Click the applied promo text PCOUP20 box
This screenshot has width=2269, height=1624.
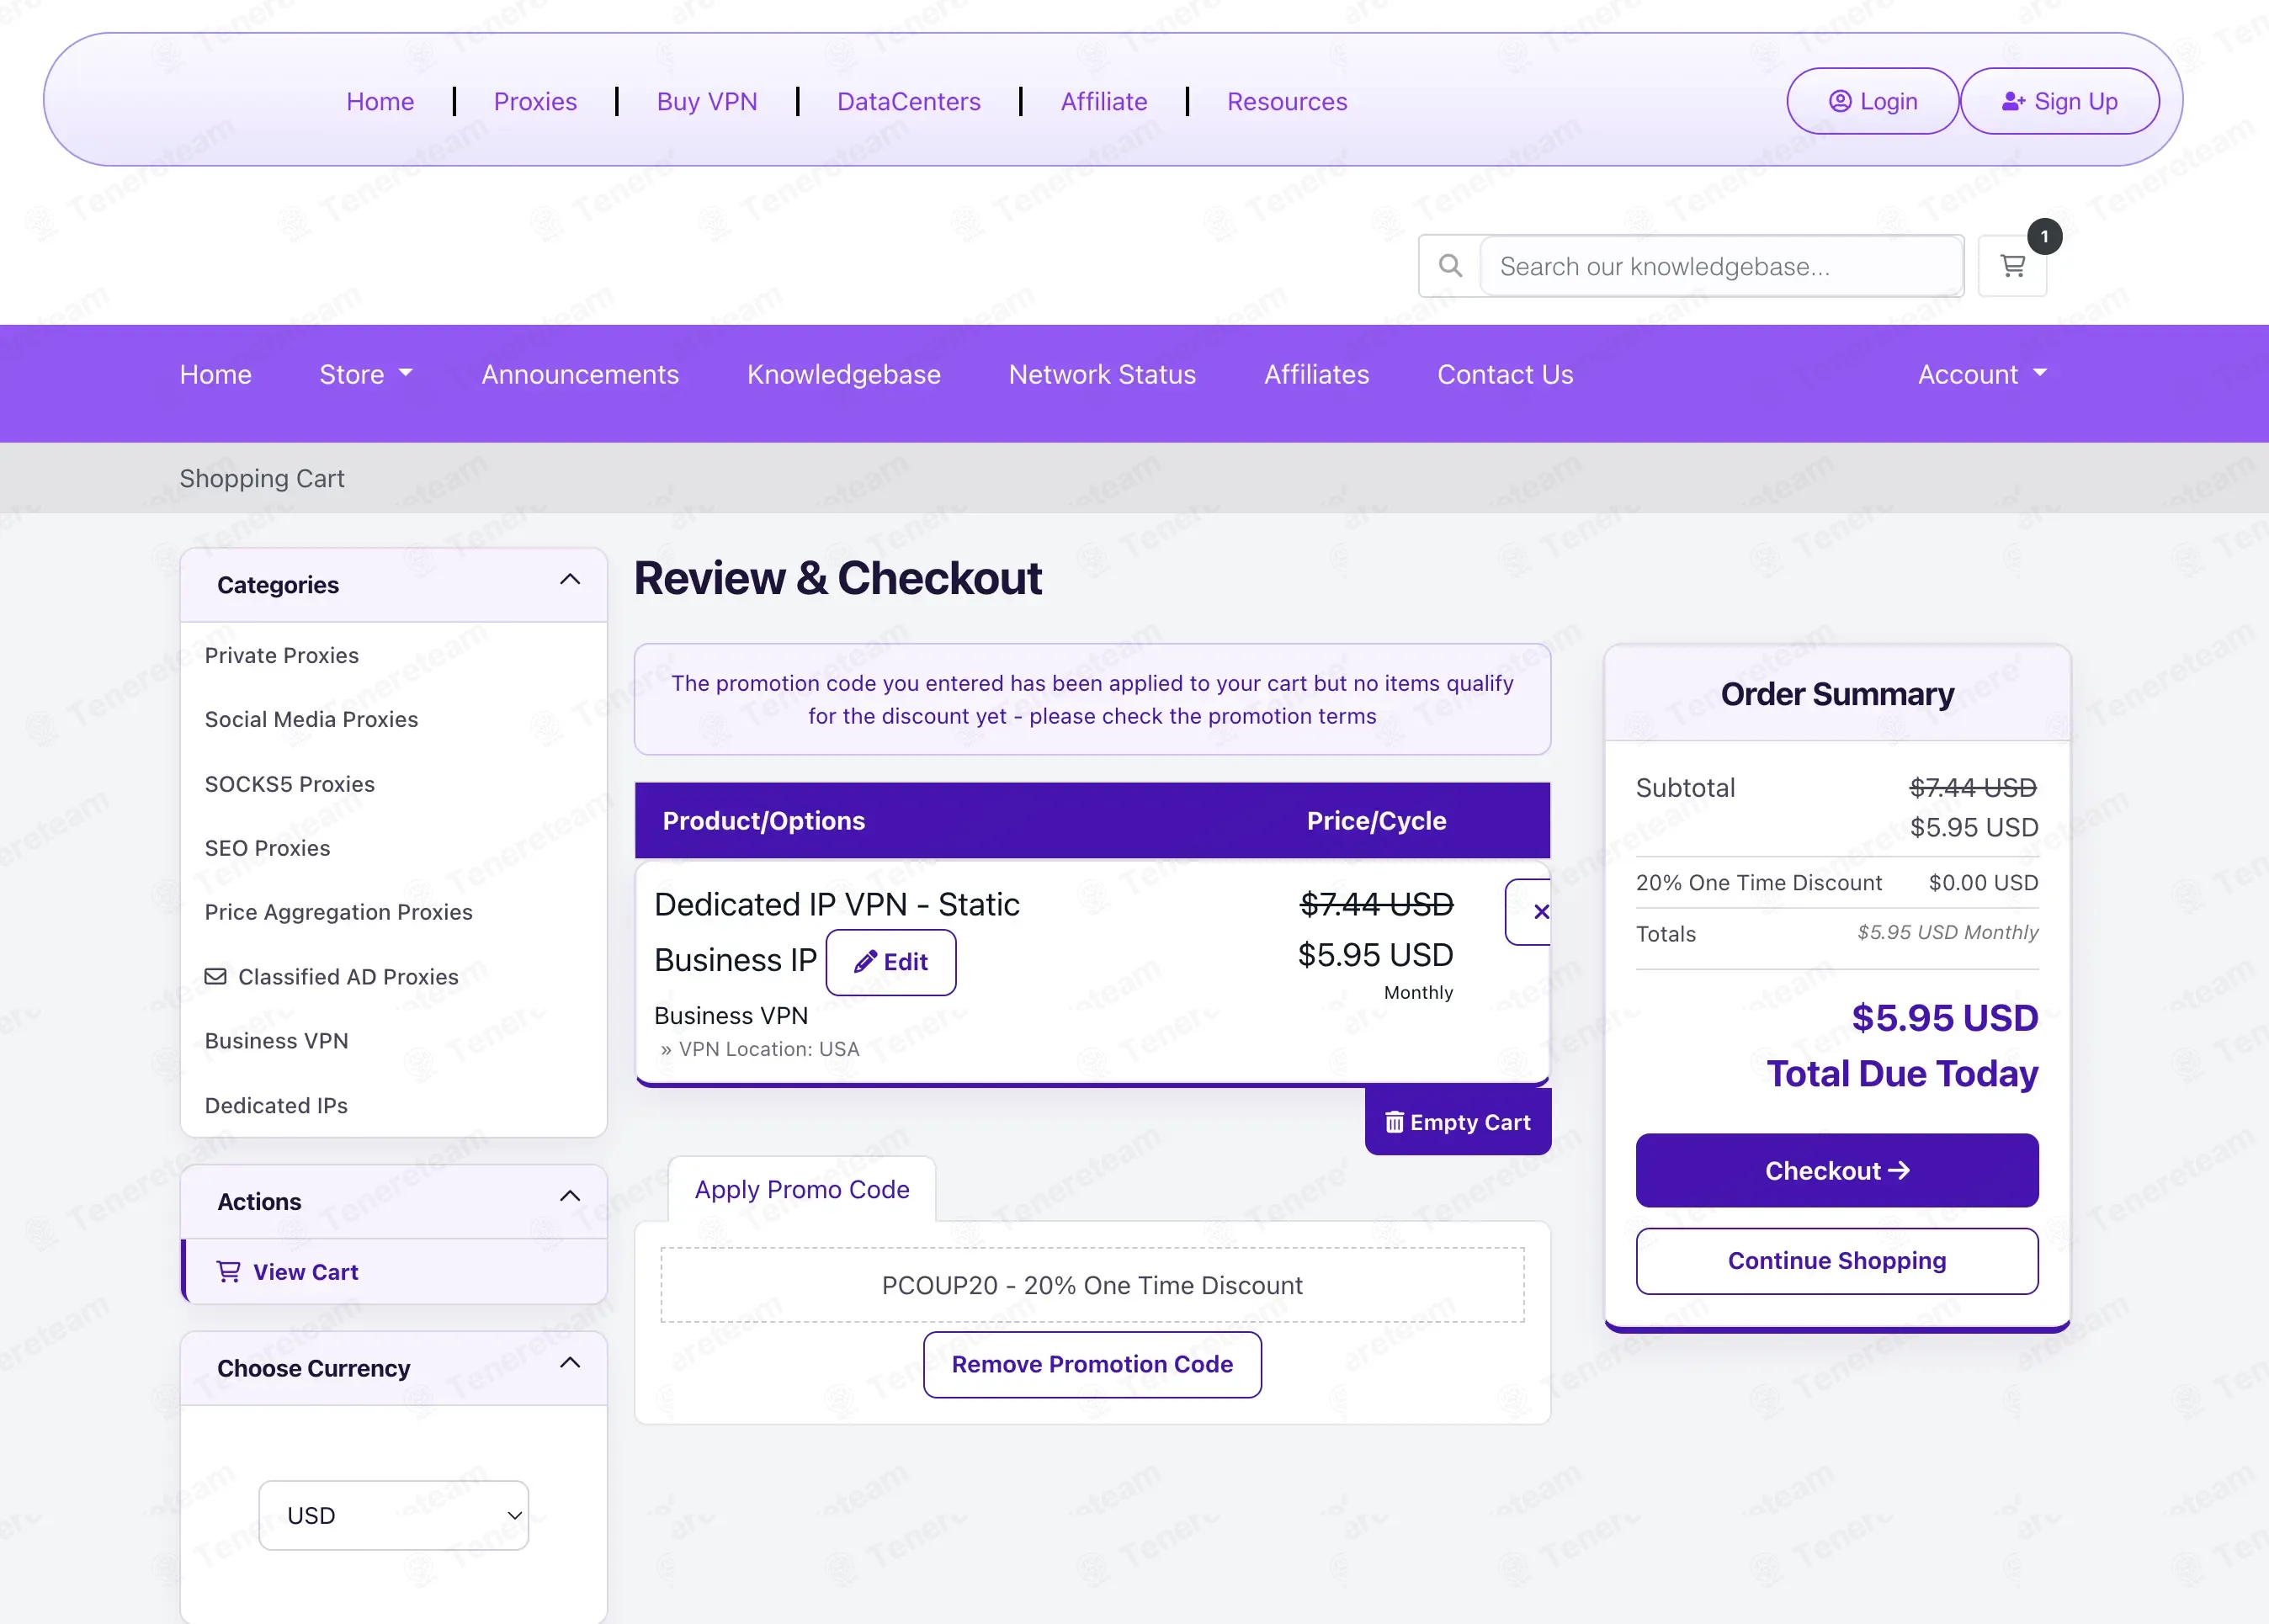pyautogui.click(x=1092, y=1285)
